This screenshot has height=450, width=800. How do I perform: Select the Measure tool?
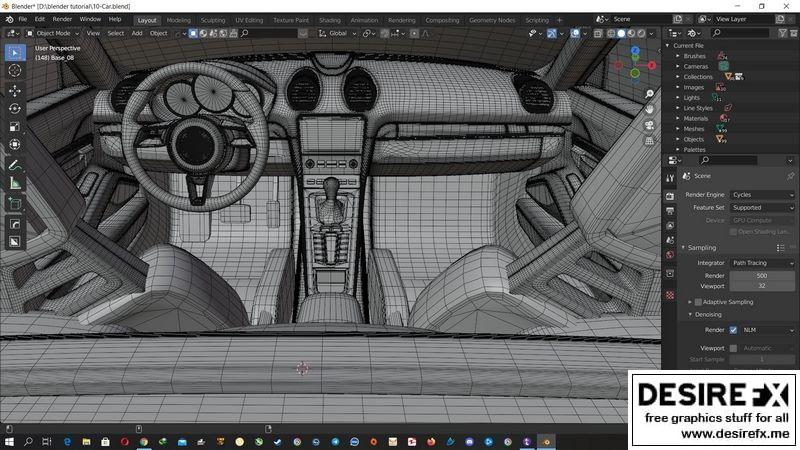pos(15,183)
